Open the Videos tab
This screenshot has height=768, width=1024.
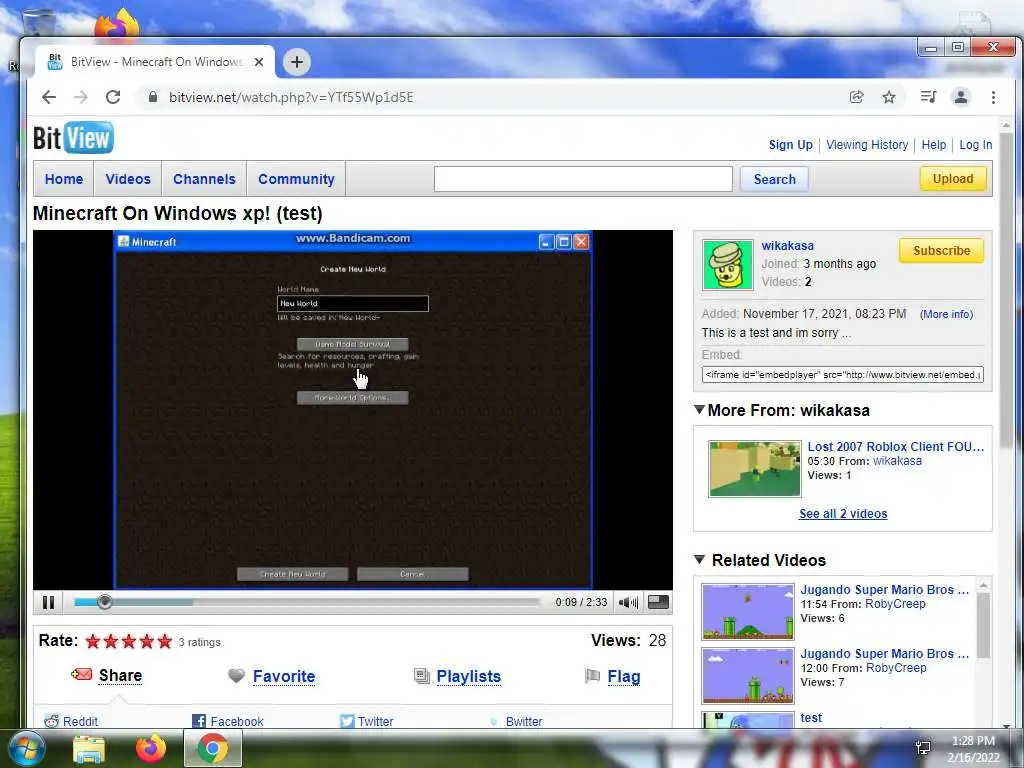tap(128, 179)
